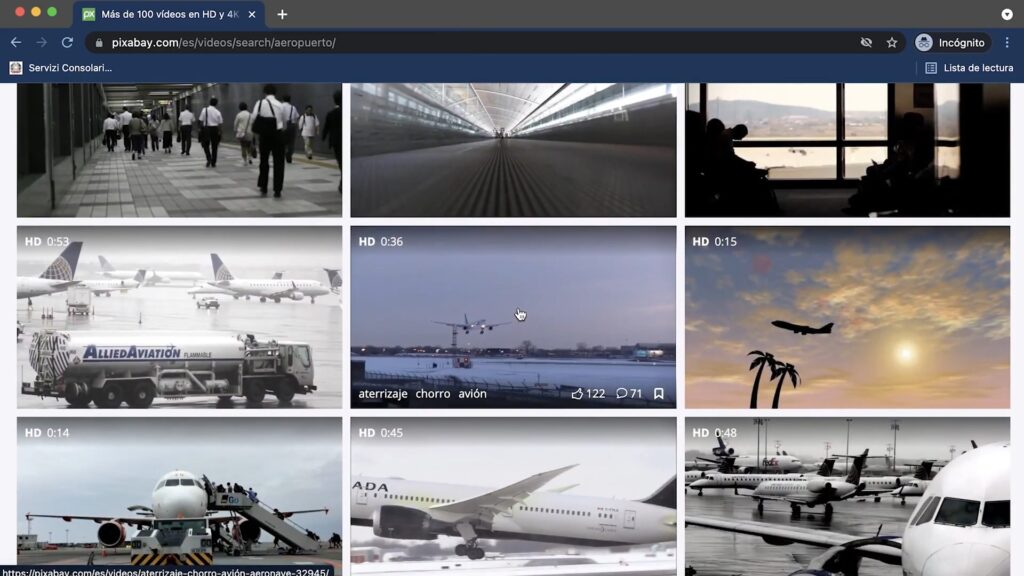1024x576 pixels.
Task: Click the macOS green fullscreen button
Action: click(x=52, y=12)
